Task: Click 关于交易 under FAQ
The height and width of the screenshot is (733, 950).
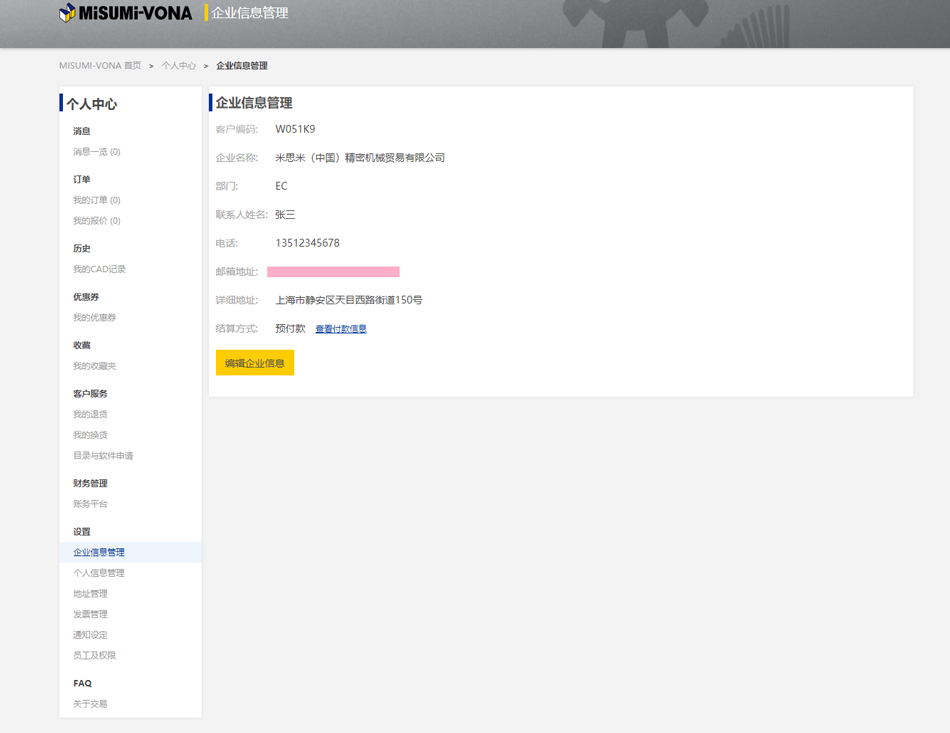Action: 90,704
